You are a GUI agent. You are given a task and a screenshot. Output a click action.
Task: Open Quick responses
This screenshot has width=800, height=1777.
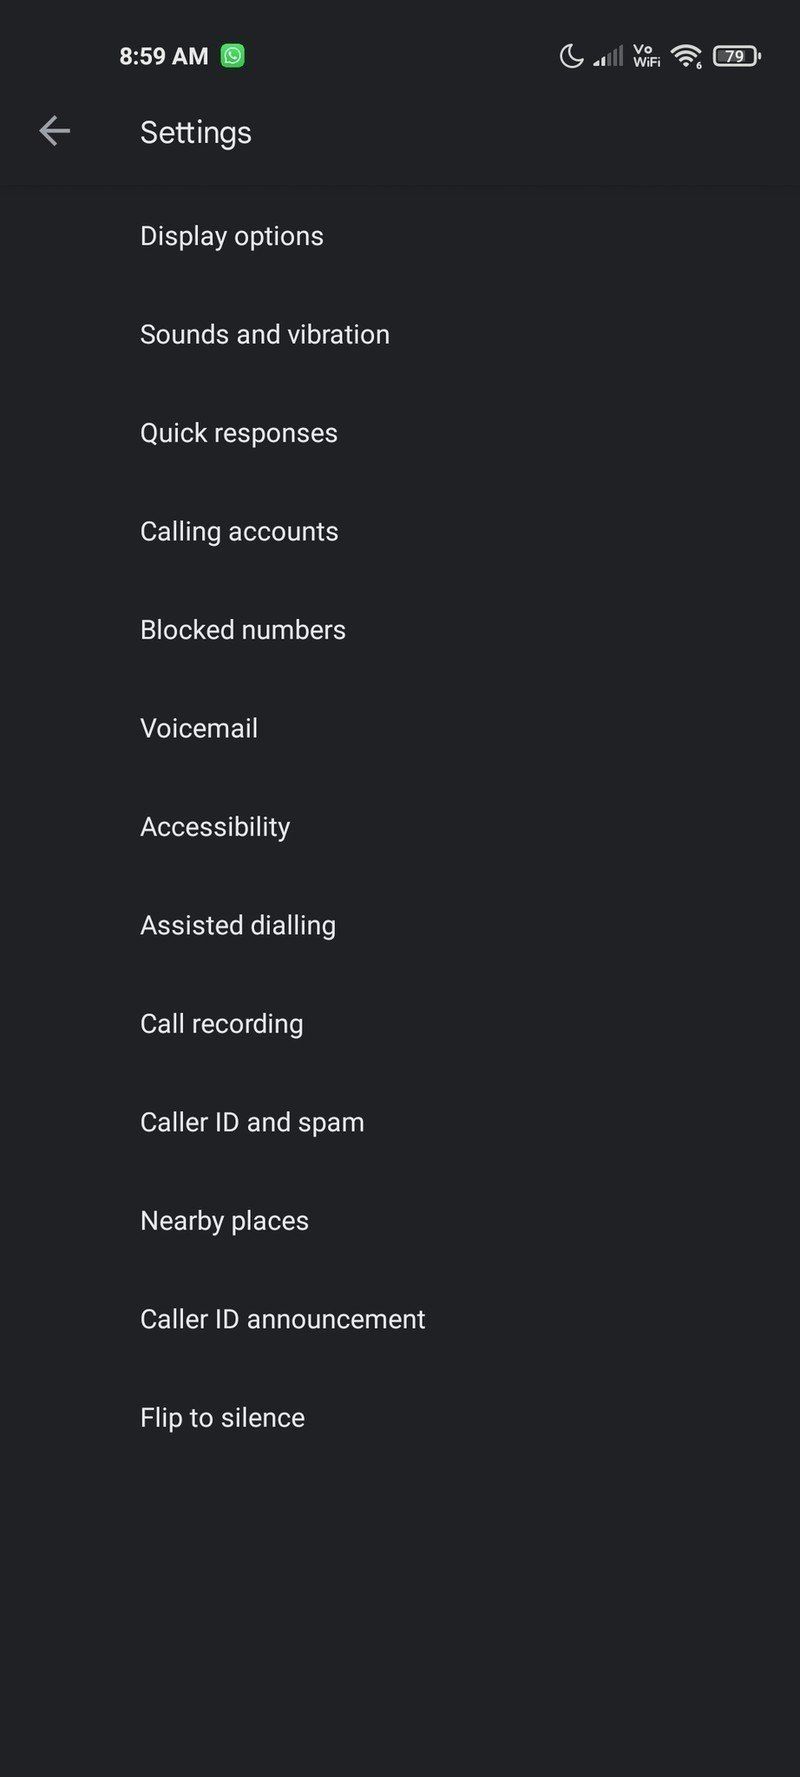(239, 433)
